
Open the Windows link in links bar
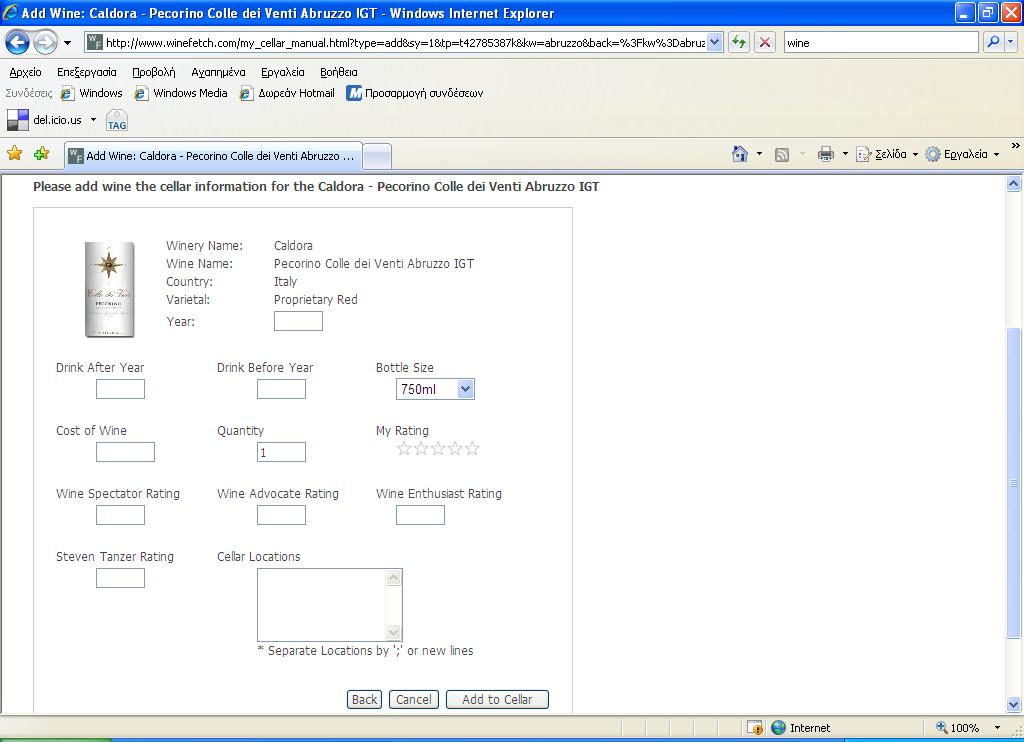(91, 93)
